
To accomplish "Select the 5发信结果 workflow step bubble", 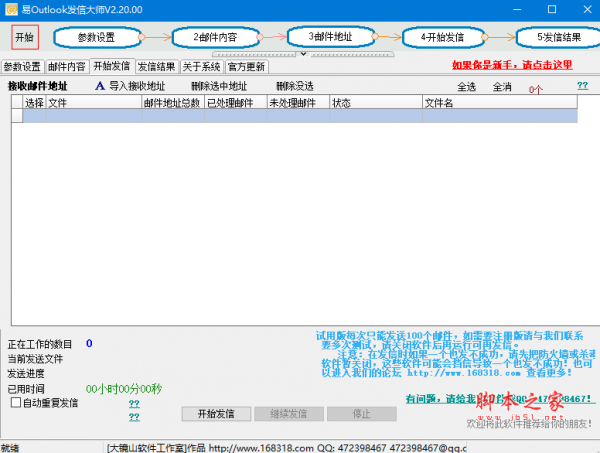I will (x=556, y=37).
